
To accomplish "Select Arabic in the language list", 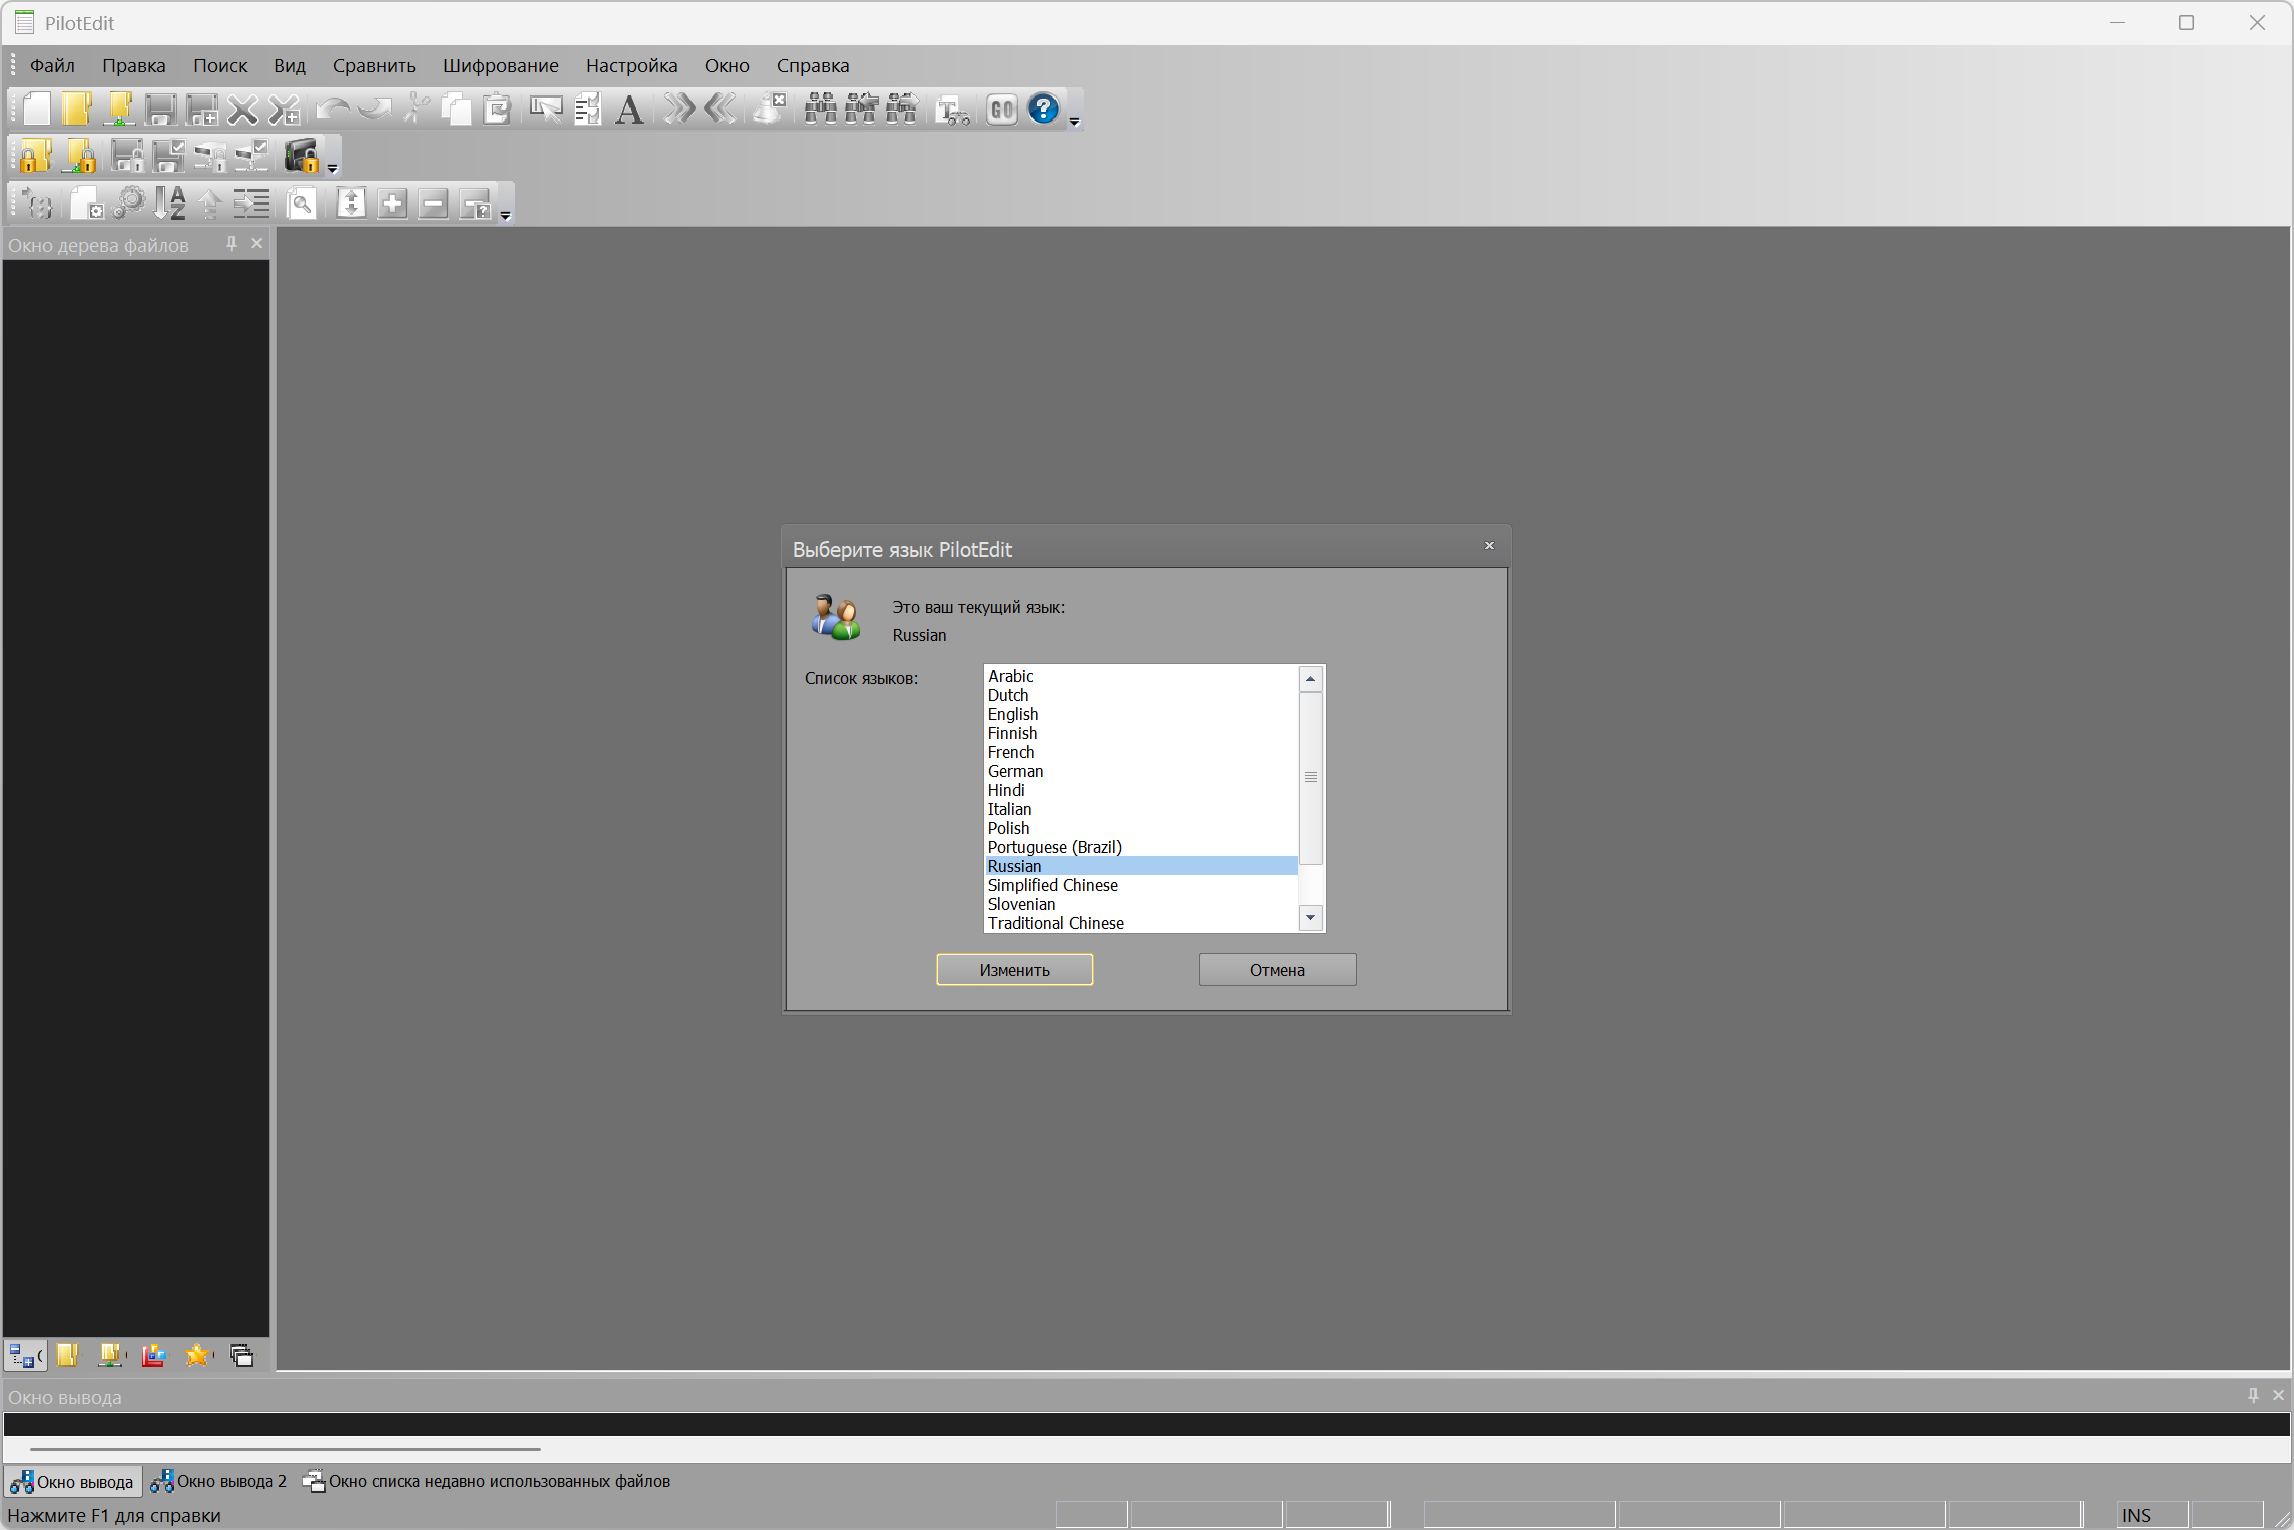I will point(1141,676).
